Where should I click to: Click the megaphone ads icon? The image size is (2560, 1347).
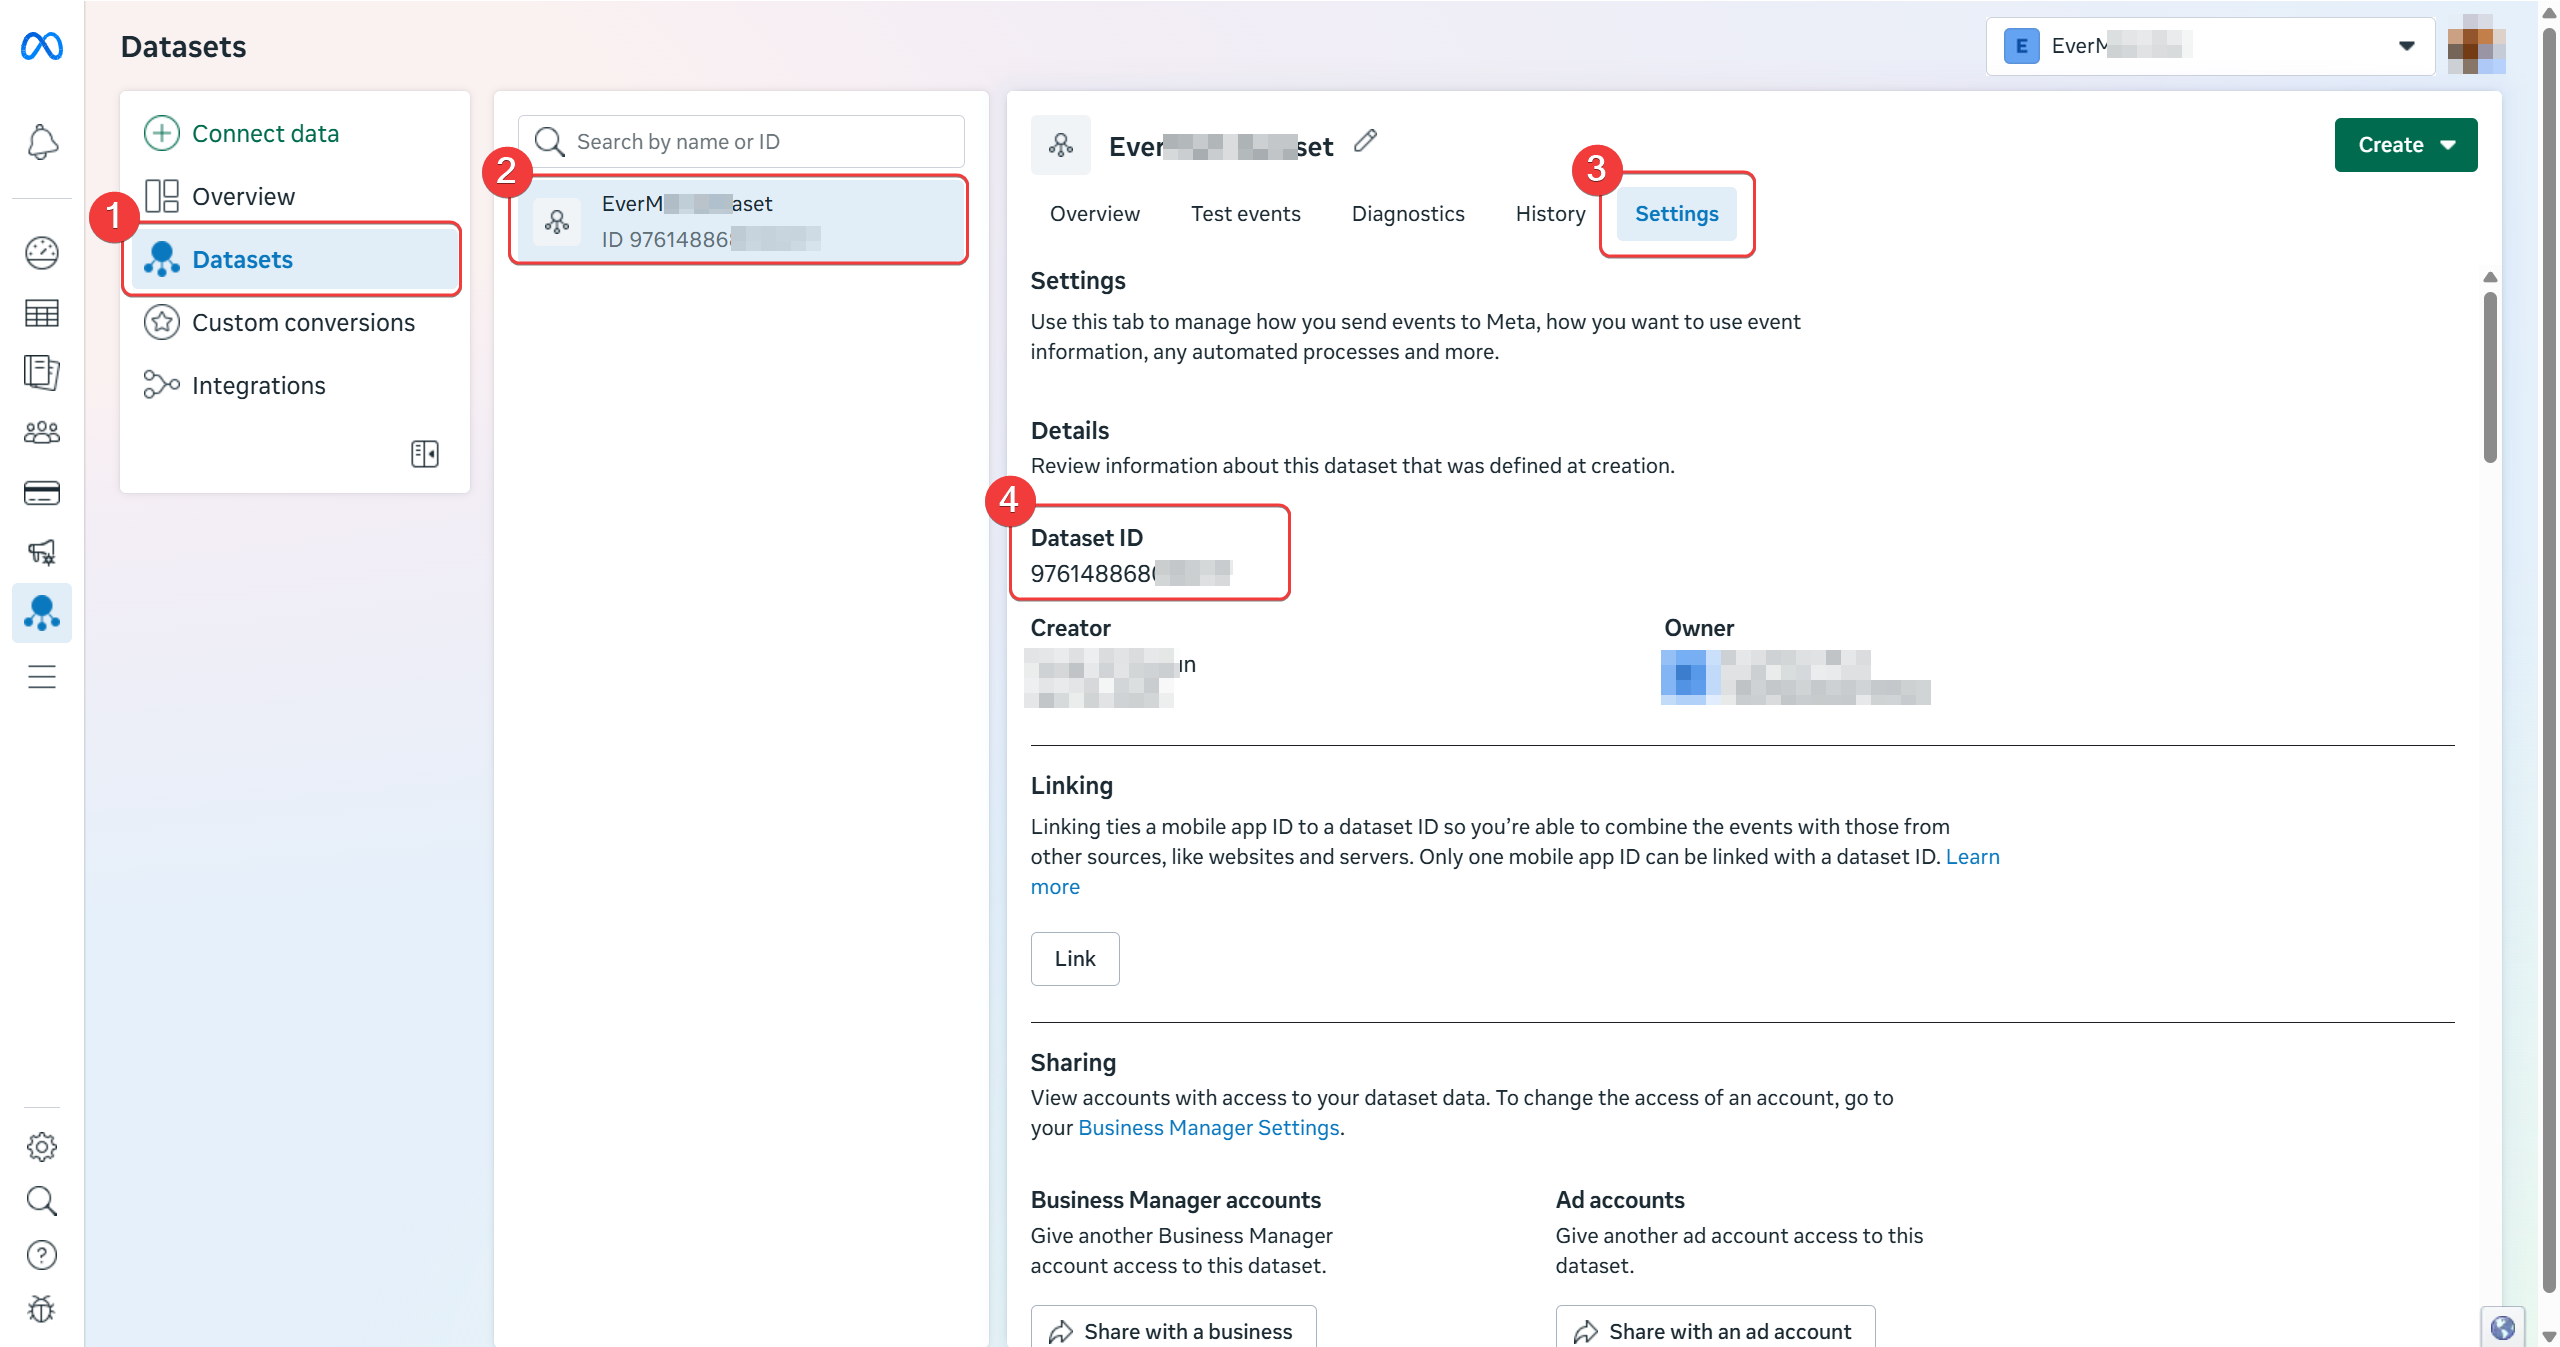(x=42, y=552)
